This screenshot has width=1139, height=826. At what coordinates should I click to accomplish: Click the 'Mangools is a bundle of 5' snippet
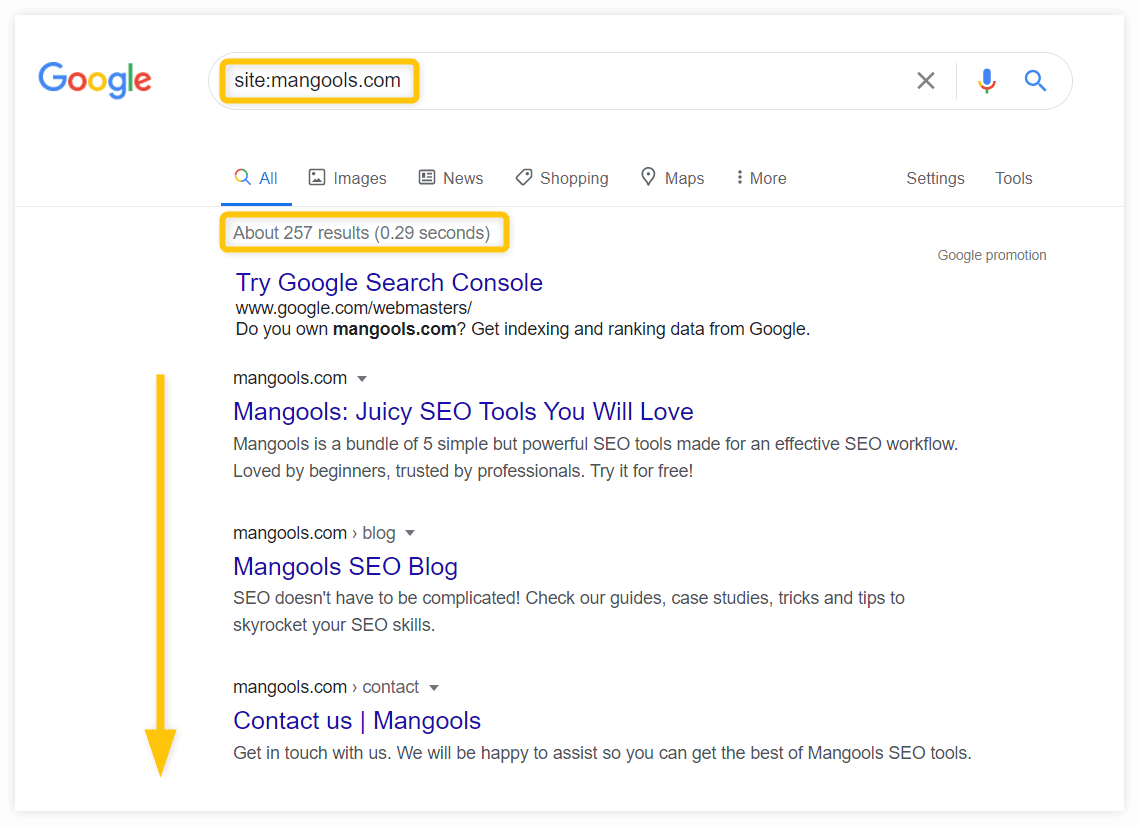tap(596, 458)
